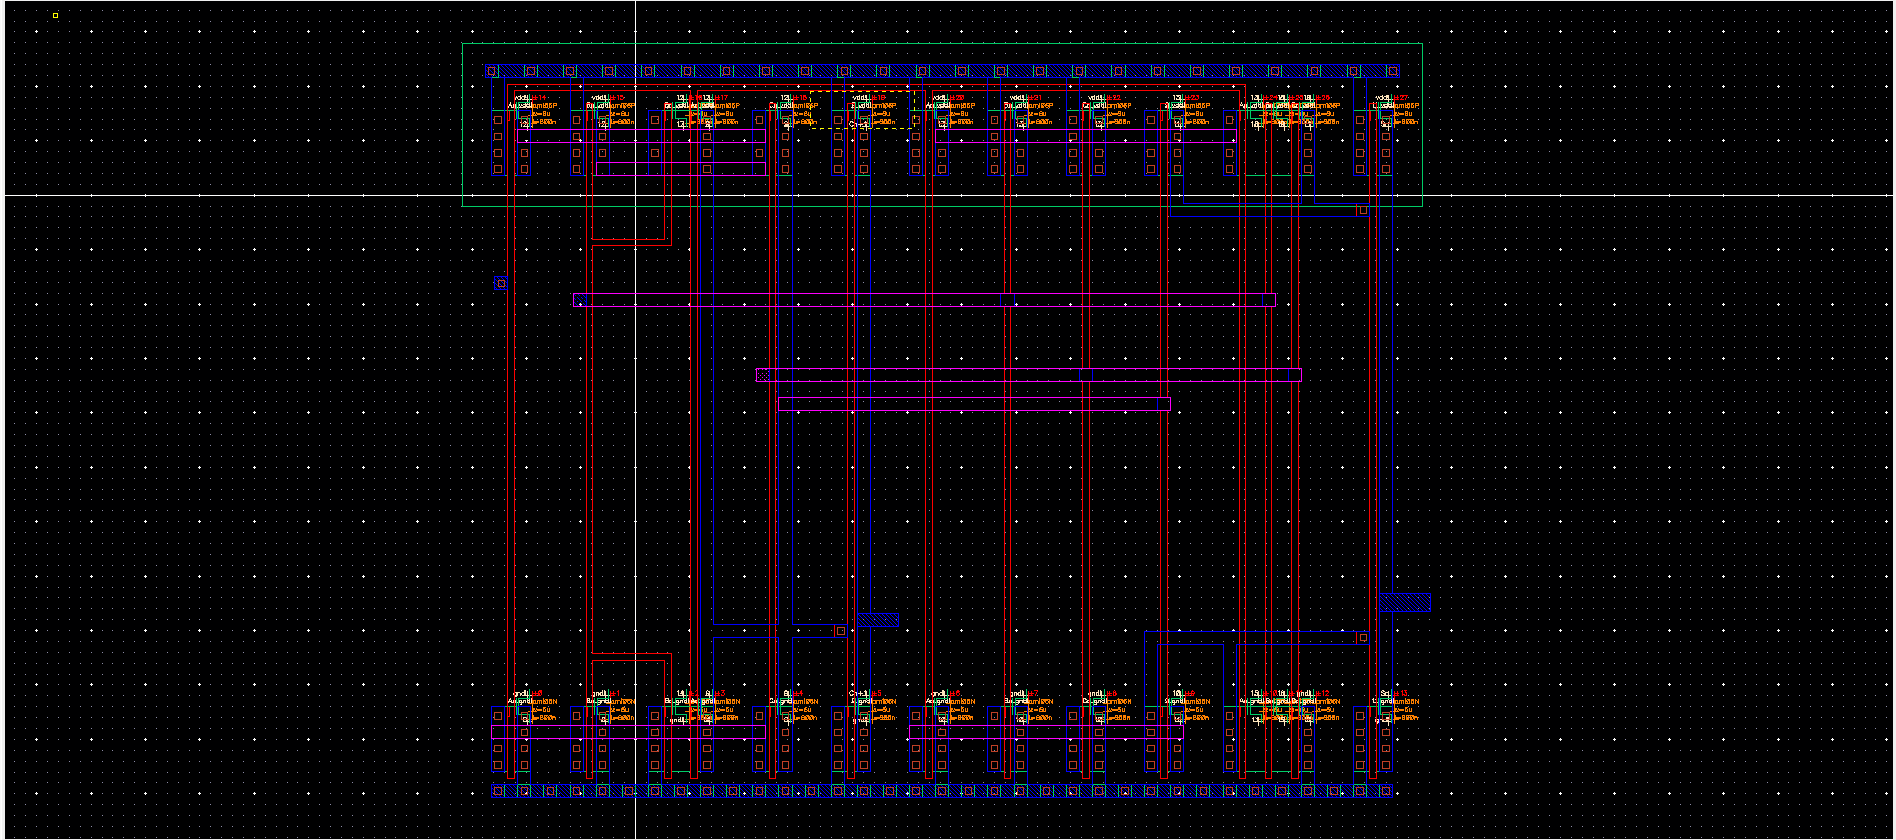Select the left magenta poly bar in the NMOS row
This screenshot has width=1896, height=840.
point(629,733)
